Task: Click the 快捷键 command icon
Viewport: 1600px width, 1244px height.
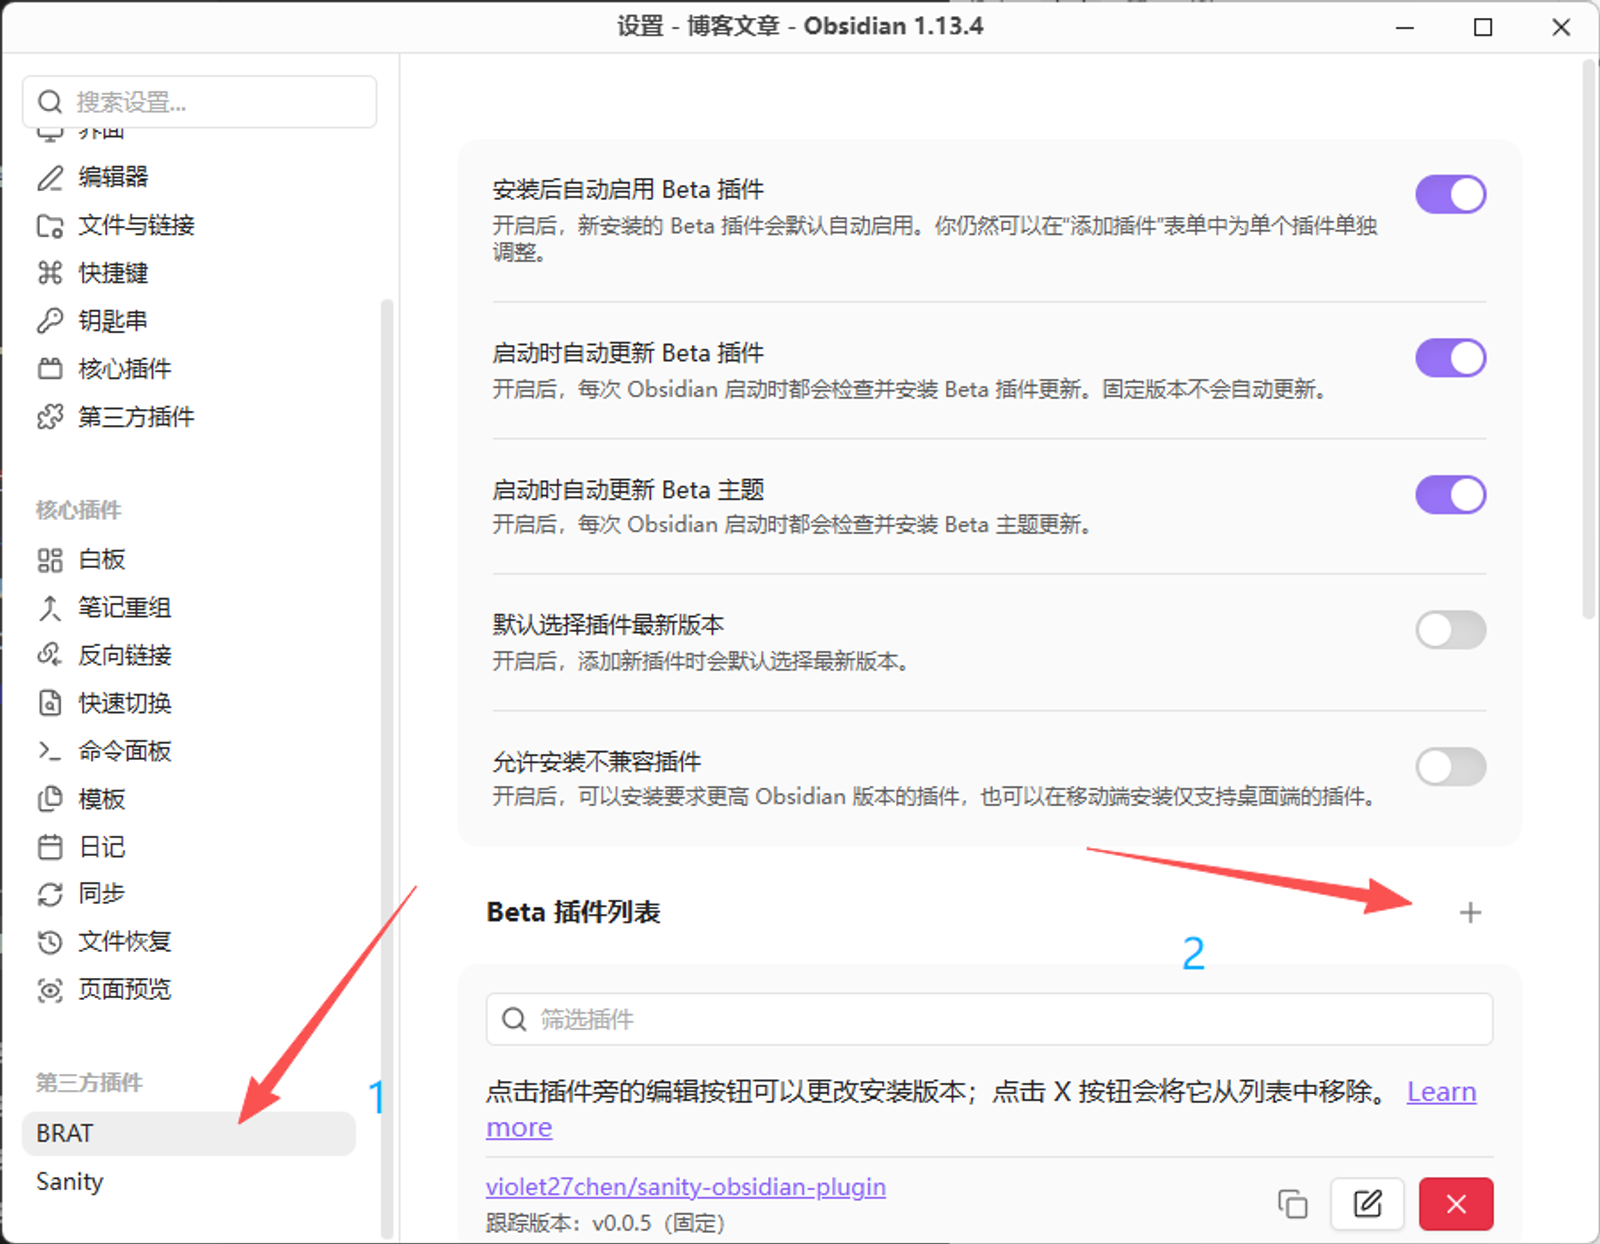Action: point(50,273)
